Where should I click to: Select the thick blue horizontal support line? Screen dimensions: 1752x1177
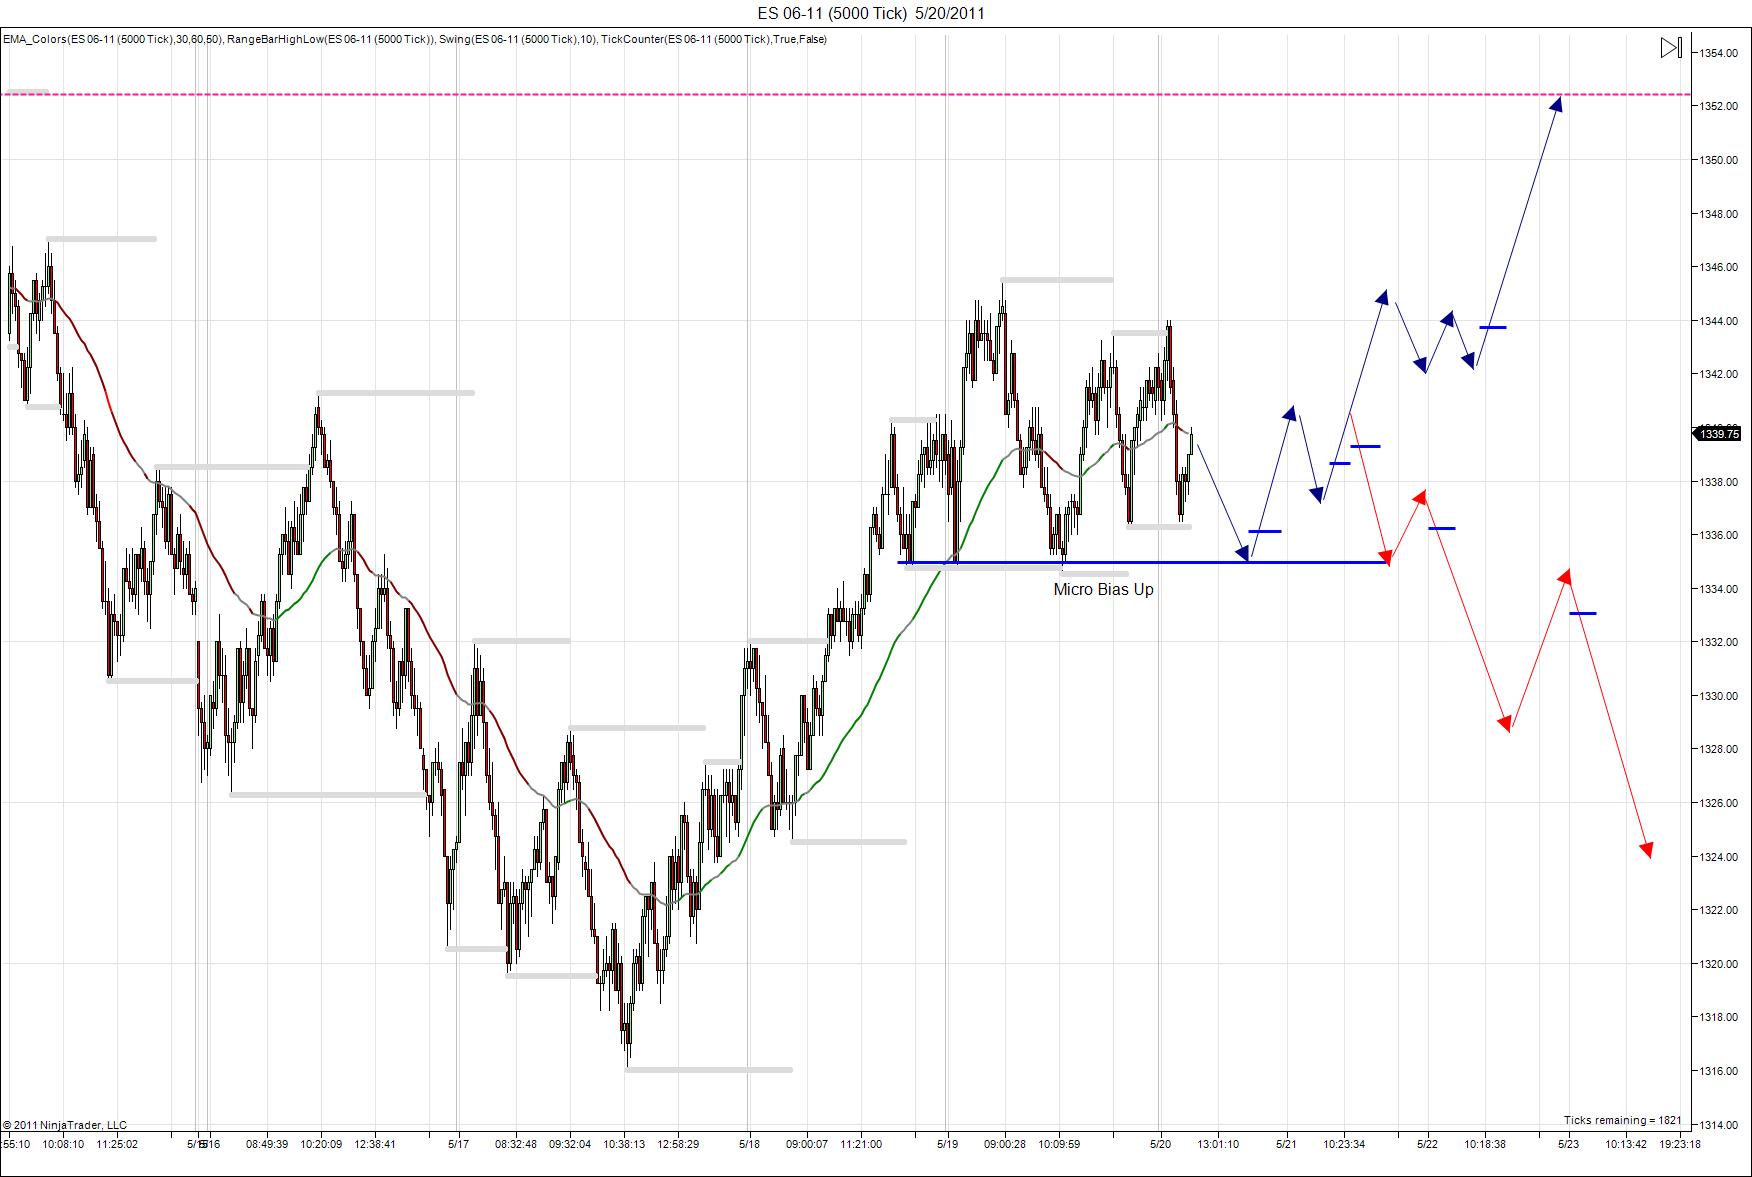pyautogui.click(x=1143, y=563)
